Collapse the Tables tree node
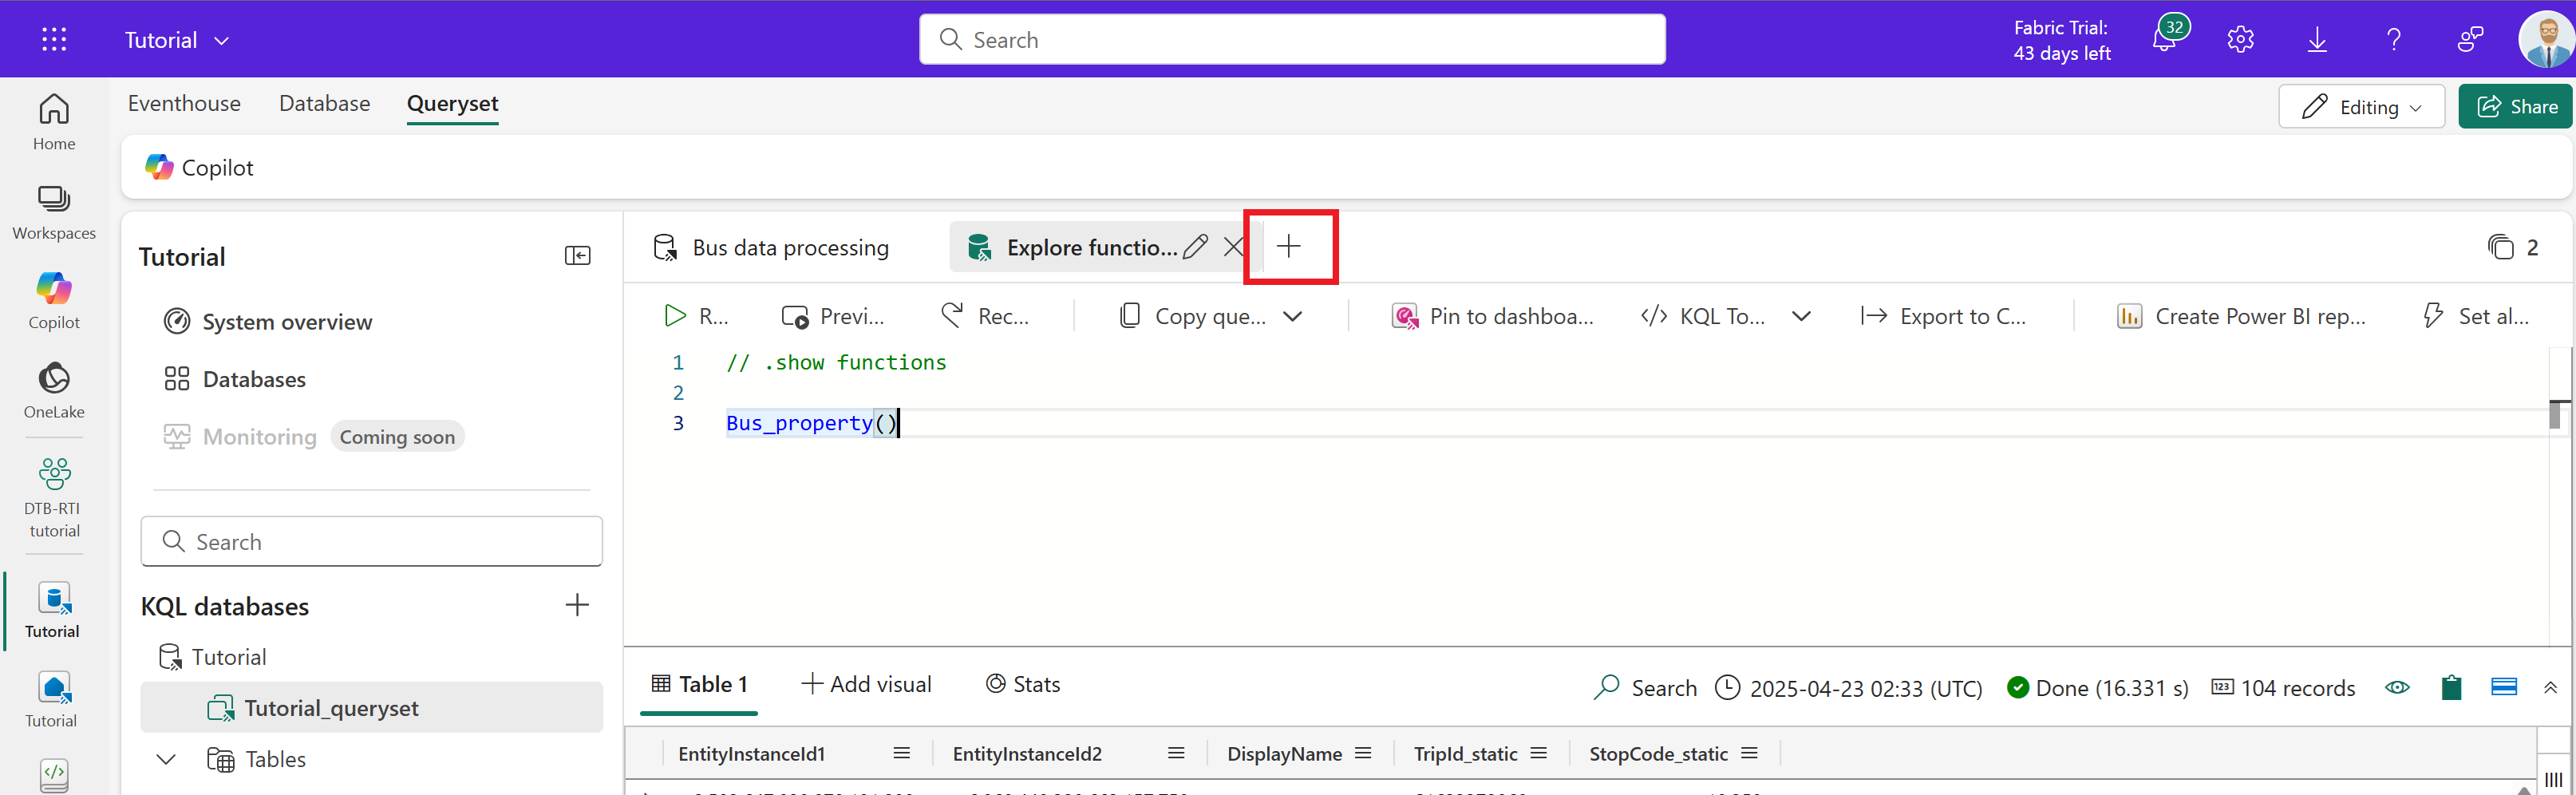 click(x=167, y=759)
